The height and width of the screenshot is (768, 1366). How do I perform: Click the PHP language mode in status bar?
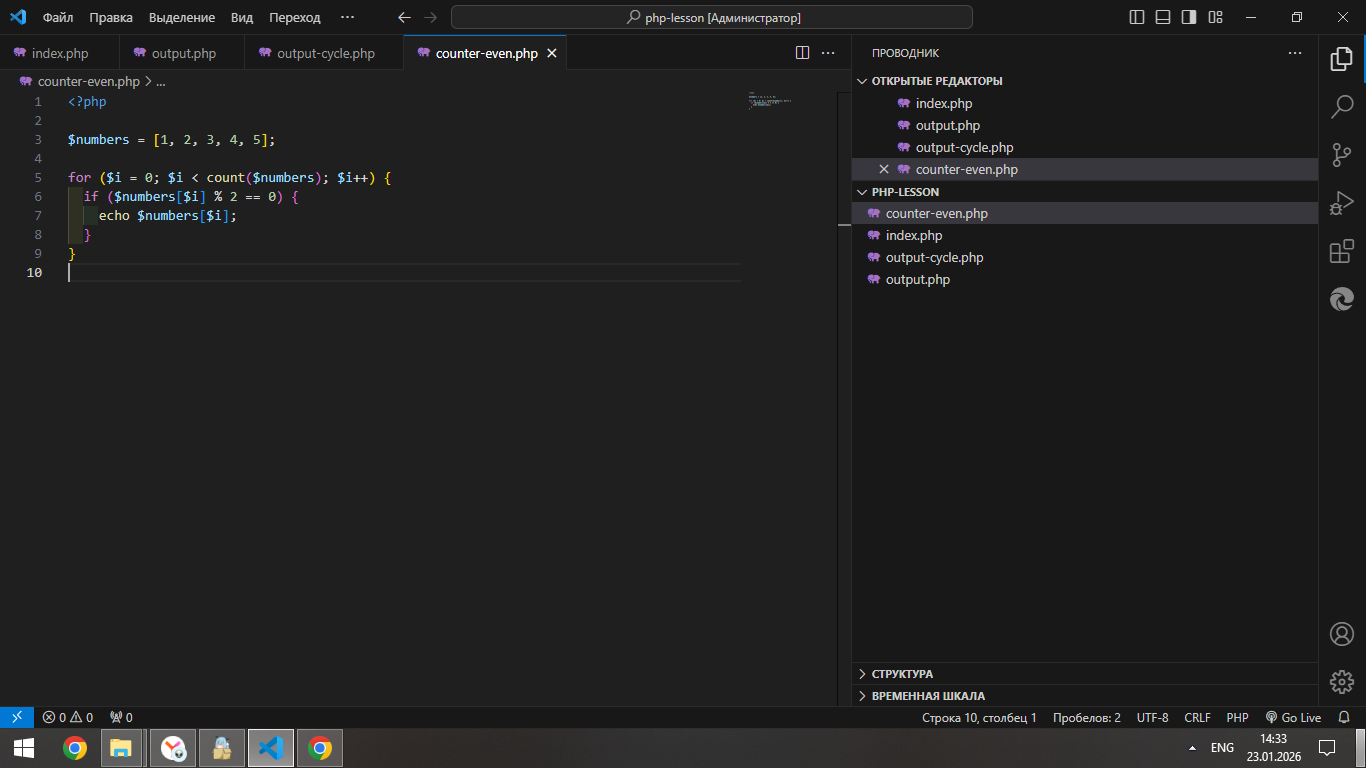(x=1237, y=718)
